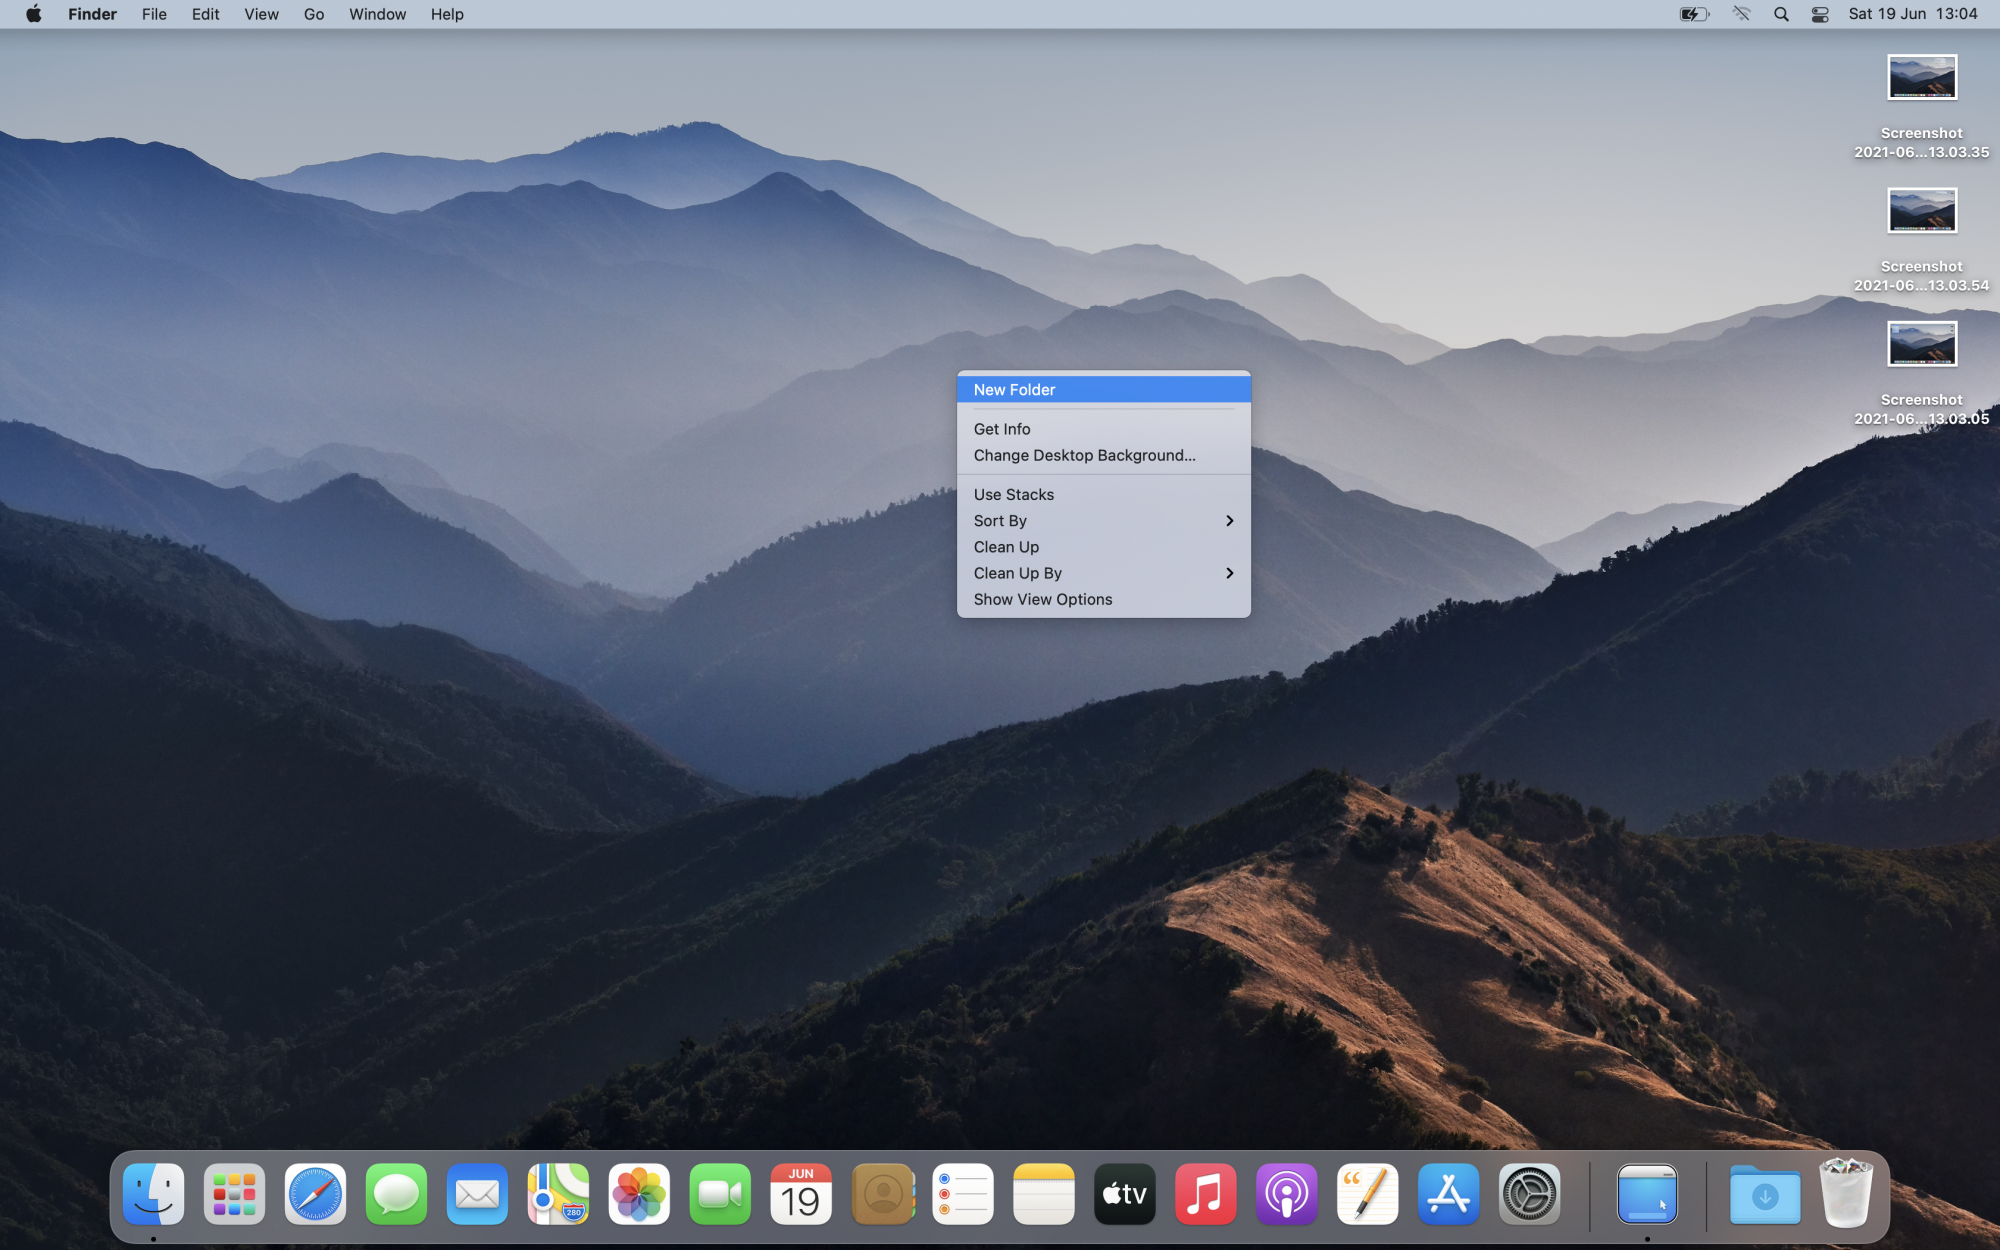Select New Folder from context menu
The height and width of the screenshot is (1250, 2000).
click(x=1014, y=390)
